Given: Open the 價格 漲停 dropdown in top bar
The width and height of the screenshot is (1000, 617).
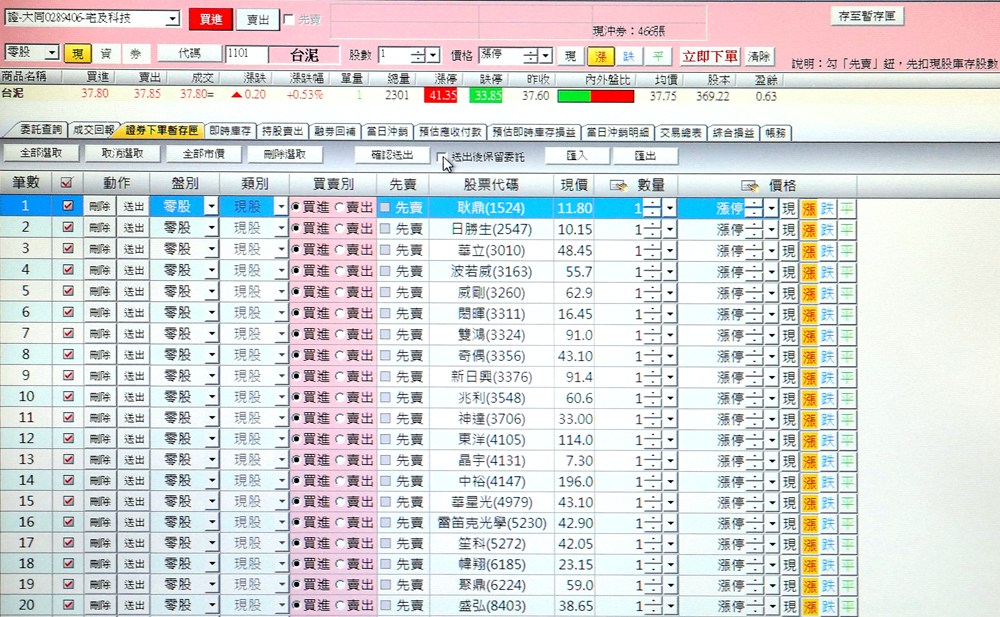Looking at the screenshot, I should (x=546, y=56).
